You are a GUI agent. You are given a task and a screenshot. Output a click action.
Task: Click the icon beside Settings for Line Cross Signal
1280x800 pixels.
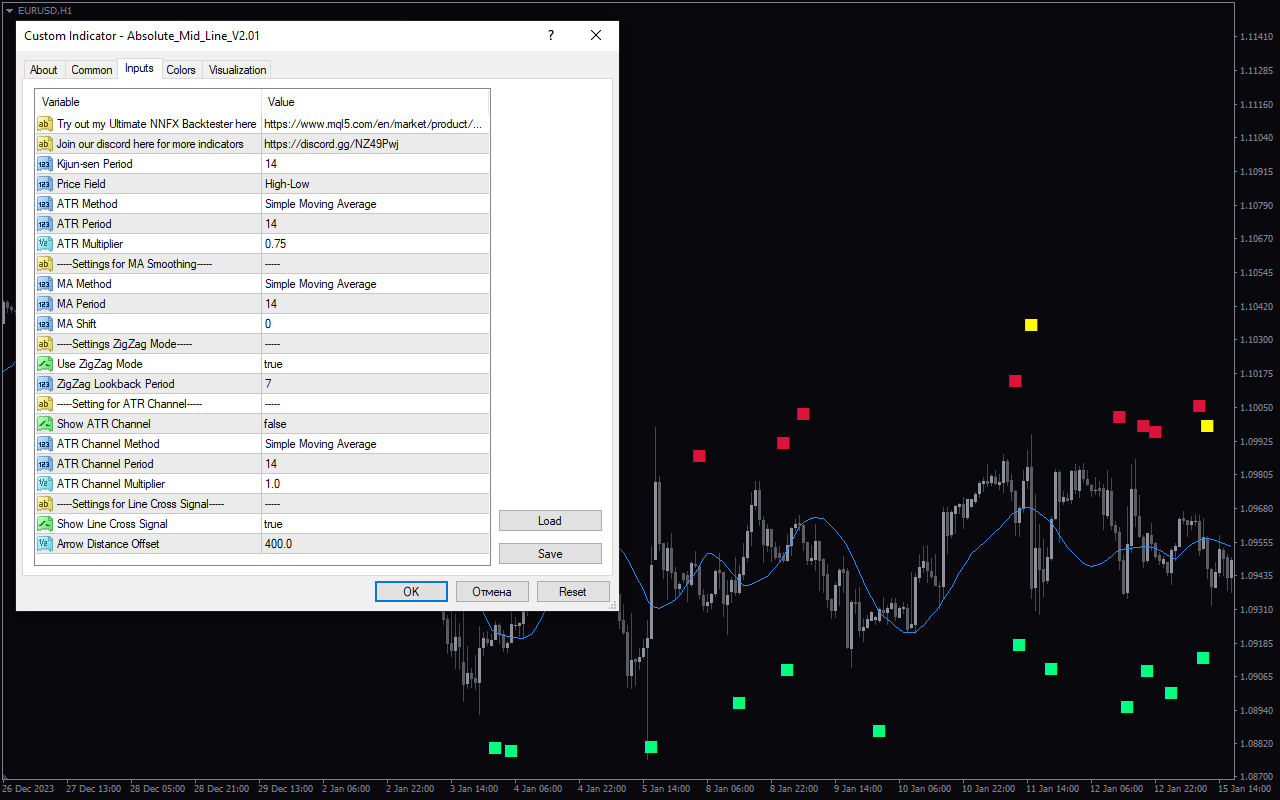(45, 504)
